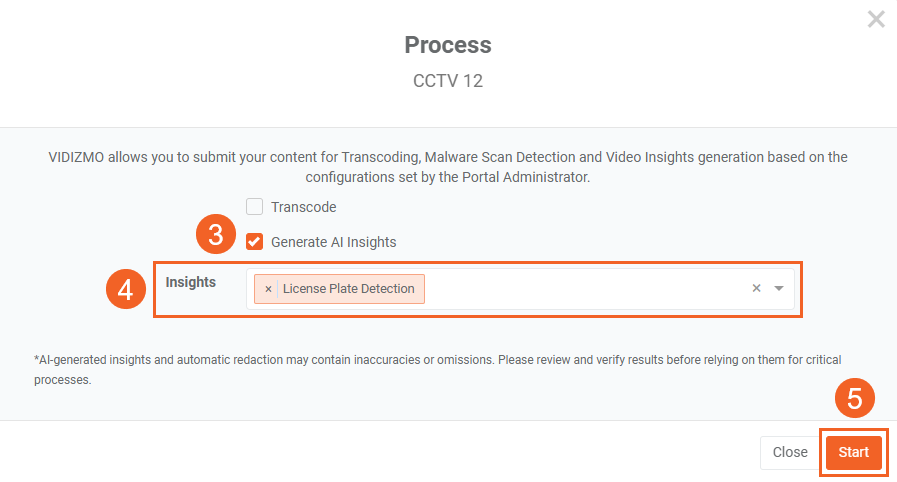Expand the Insights dropdown arrow
This screenshot has height=482, width=897.
pyautogui.click(x=779, y=288)
